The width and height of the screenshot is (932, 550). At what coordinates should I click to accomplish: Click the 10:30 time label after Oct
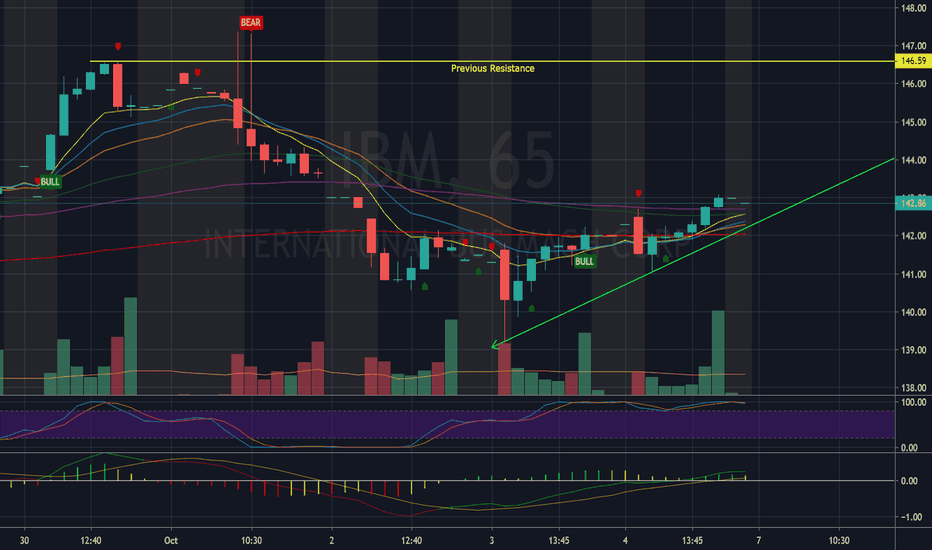click(x=251, y=540)
